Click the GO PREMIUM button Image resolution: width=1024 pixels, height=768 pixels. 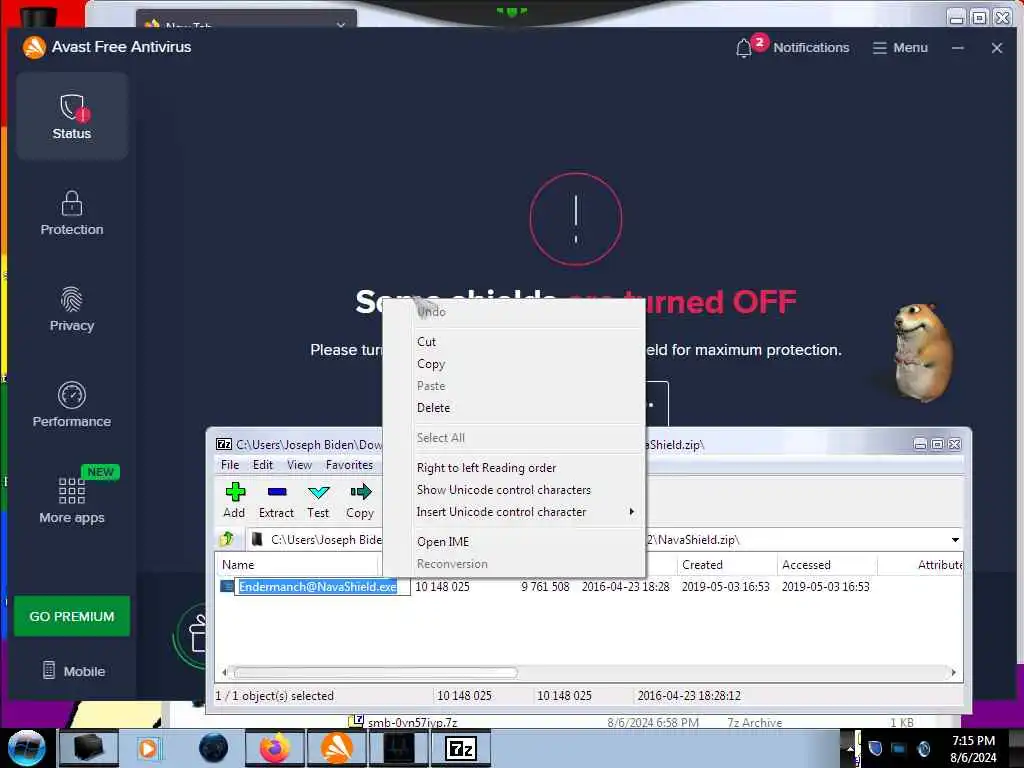(72, 616)
